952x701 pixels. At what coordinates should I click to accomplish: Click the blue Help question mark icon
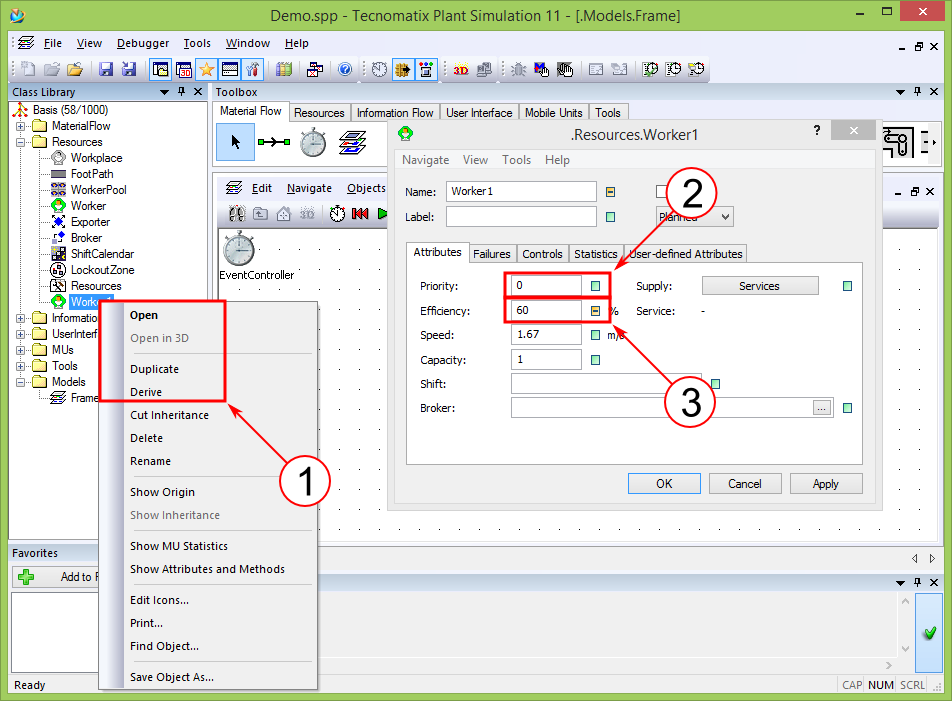pos(345,69)
